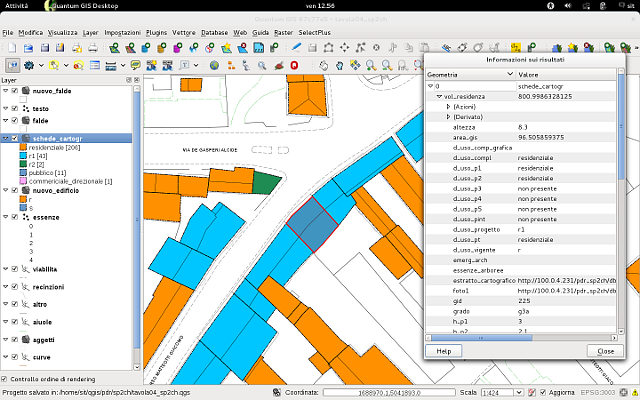Uncheck the viabilita layer checkbox
The image size is (640, 400).
[x=15, y=269]
